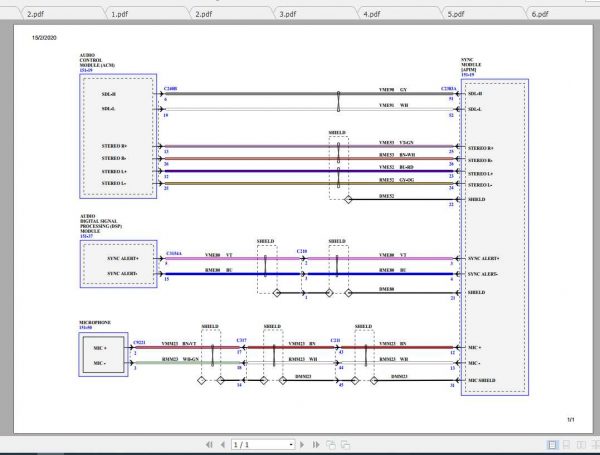Click the SYNC ALERT+ label in DSP box

(x=123, y=259)
